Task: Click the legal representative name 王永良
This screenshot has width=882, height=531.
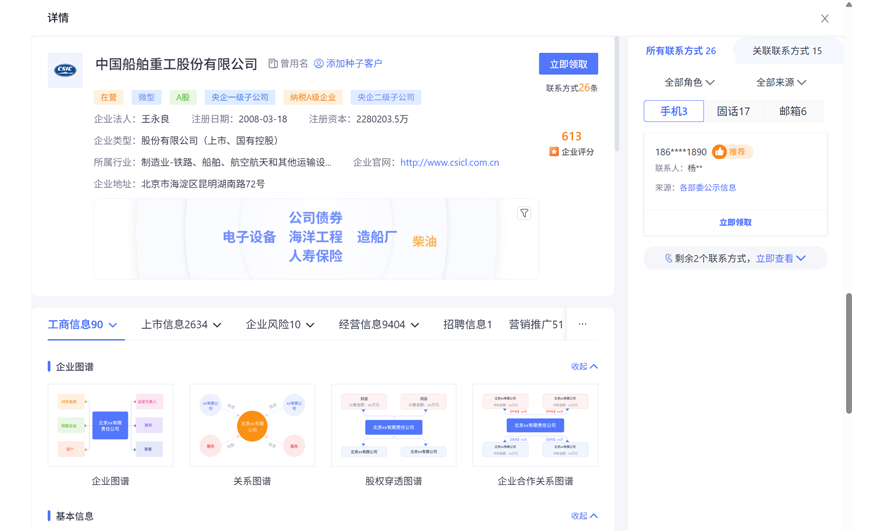Action: tap(155, 119)
